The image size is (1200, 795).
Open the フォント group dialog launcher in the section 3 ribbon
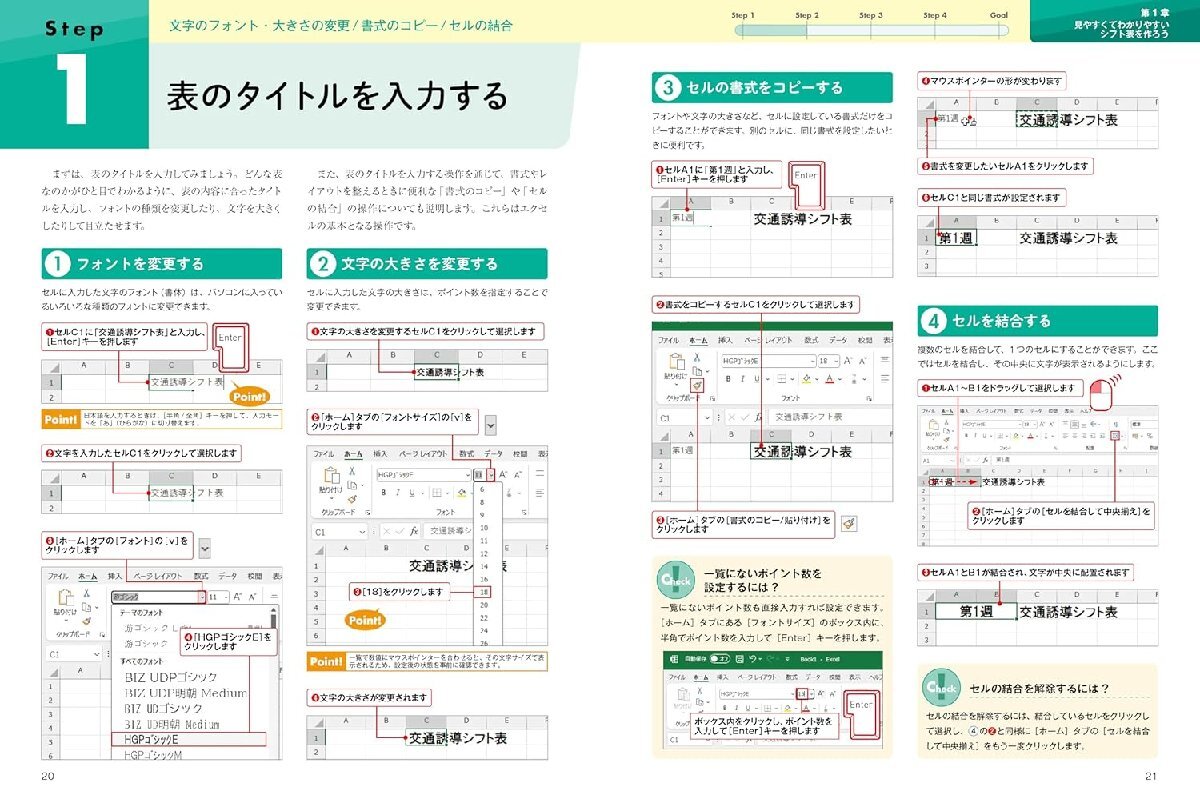coord(869,399)
